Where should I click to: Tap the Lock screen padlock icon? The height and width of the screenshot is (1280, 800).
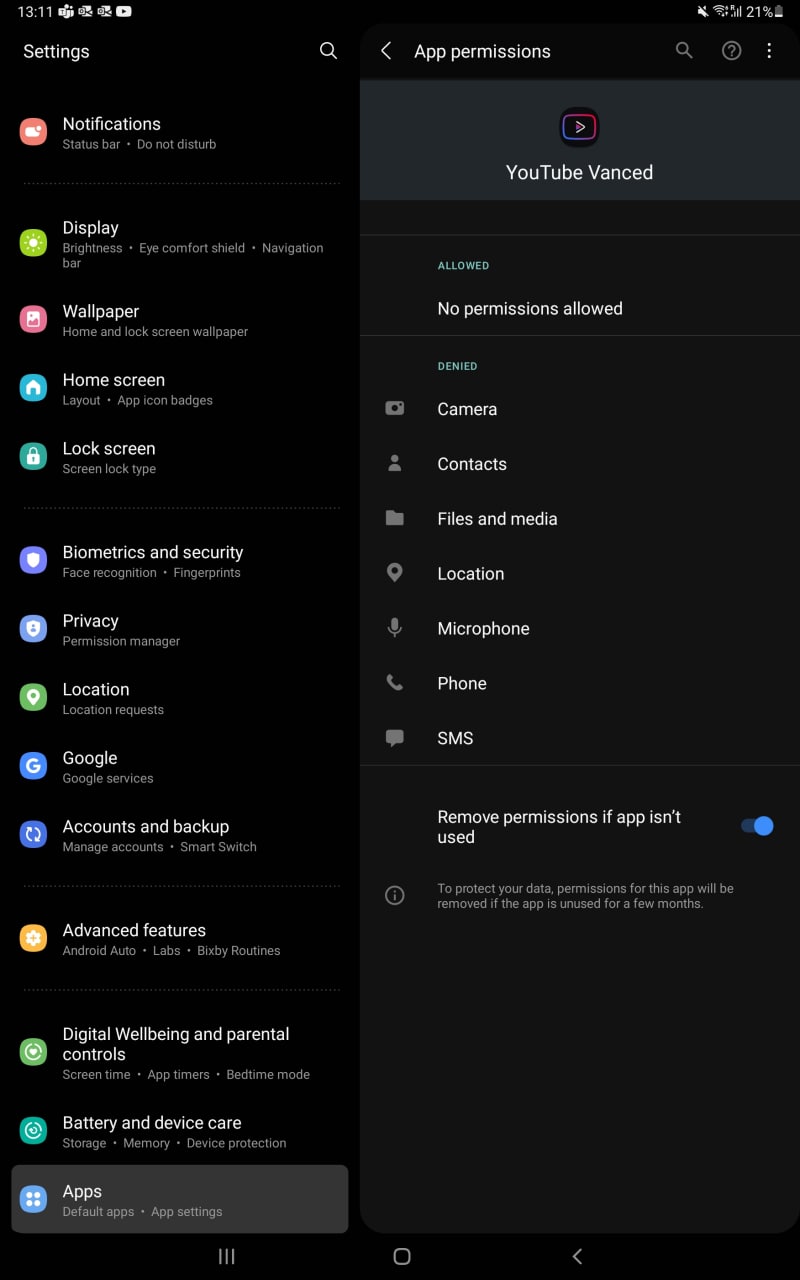coord(34,457)
